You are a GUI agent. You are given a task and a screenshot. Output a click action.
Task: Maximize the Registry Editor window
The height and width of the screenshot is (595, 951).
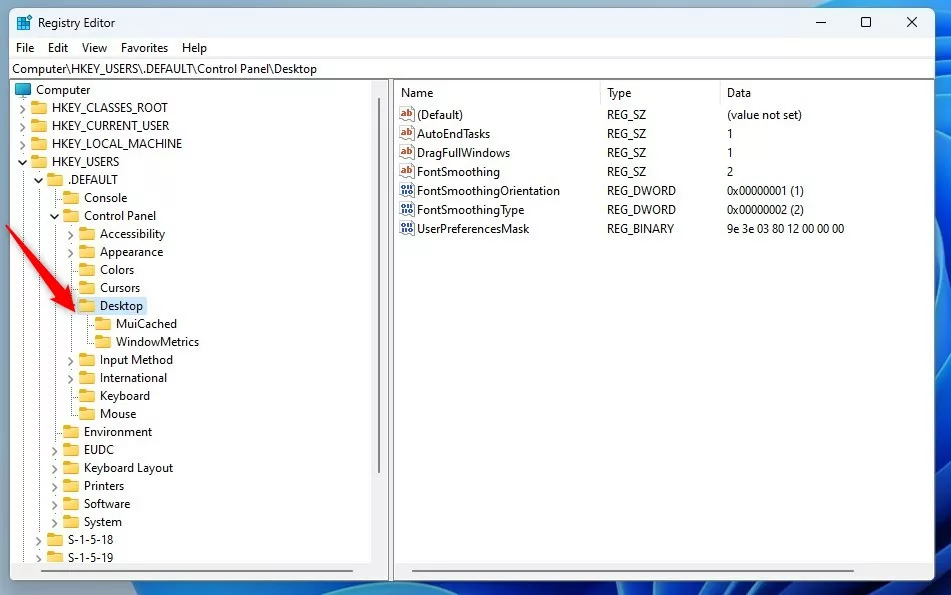pos(865,22)
